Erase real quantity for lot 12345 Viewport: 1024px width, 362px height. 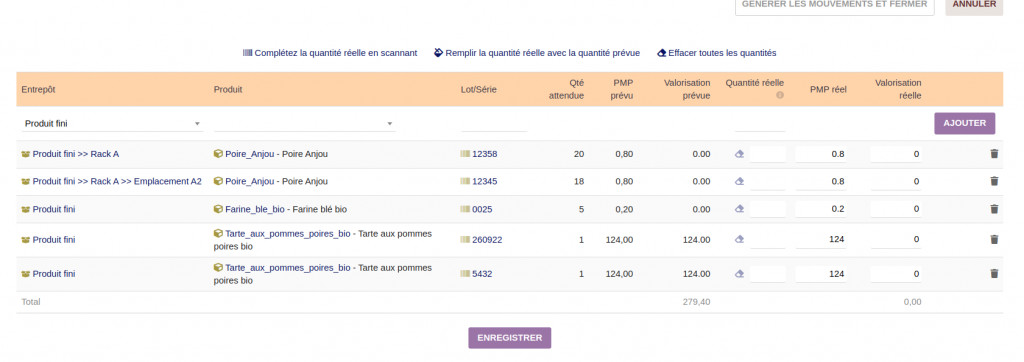pos(739,182)
